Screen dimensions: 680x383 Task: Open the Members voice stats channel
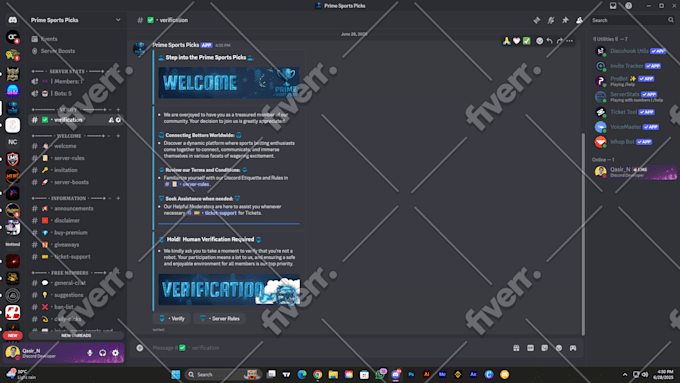(76, 81)
